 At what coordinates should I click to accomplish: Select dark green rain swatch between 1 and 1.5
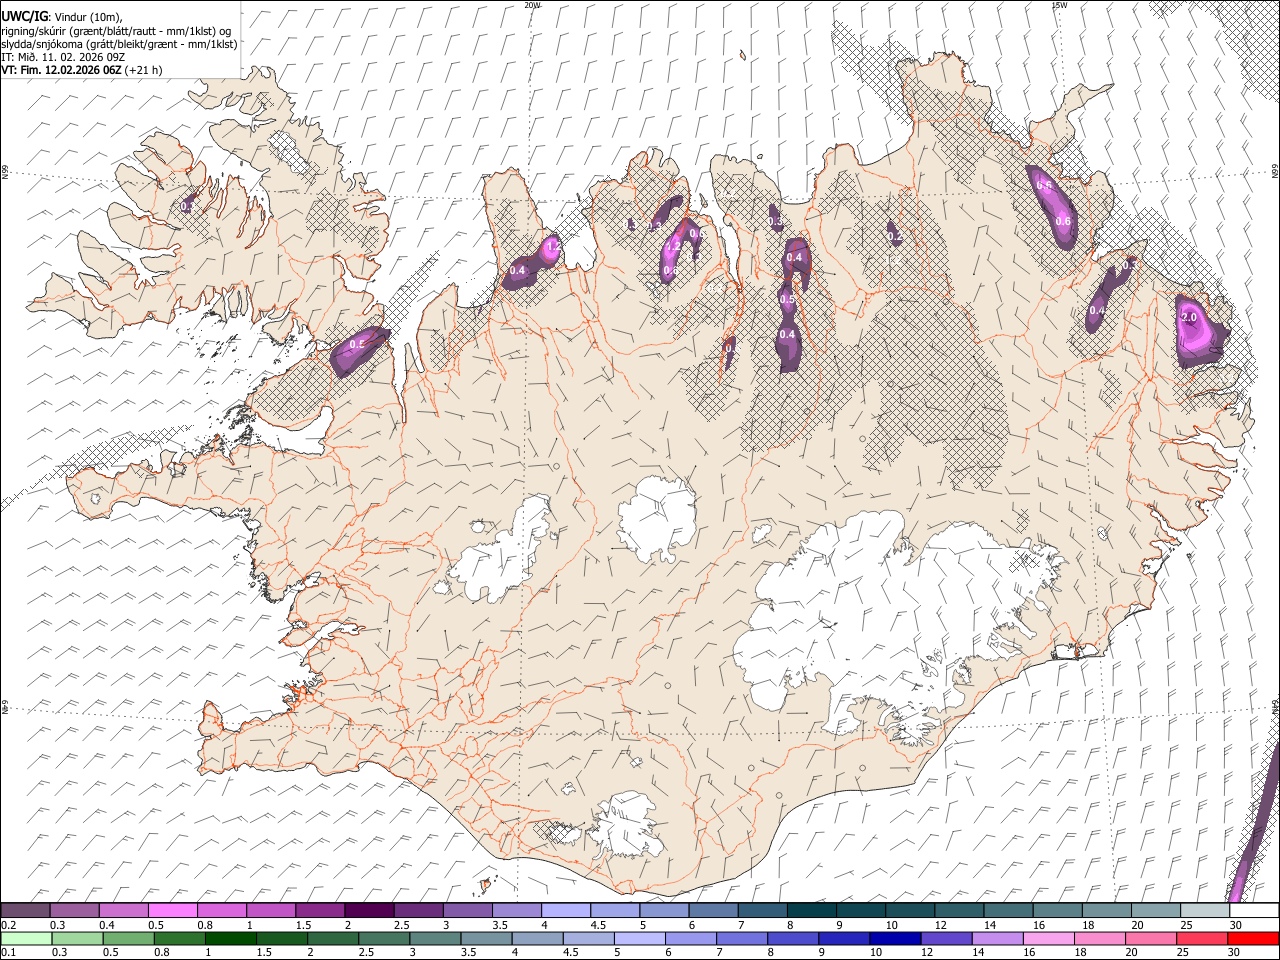pos(230,939)
